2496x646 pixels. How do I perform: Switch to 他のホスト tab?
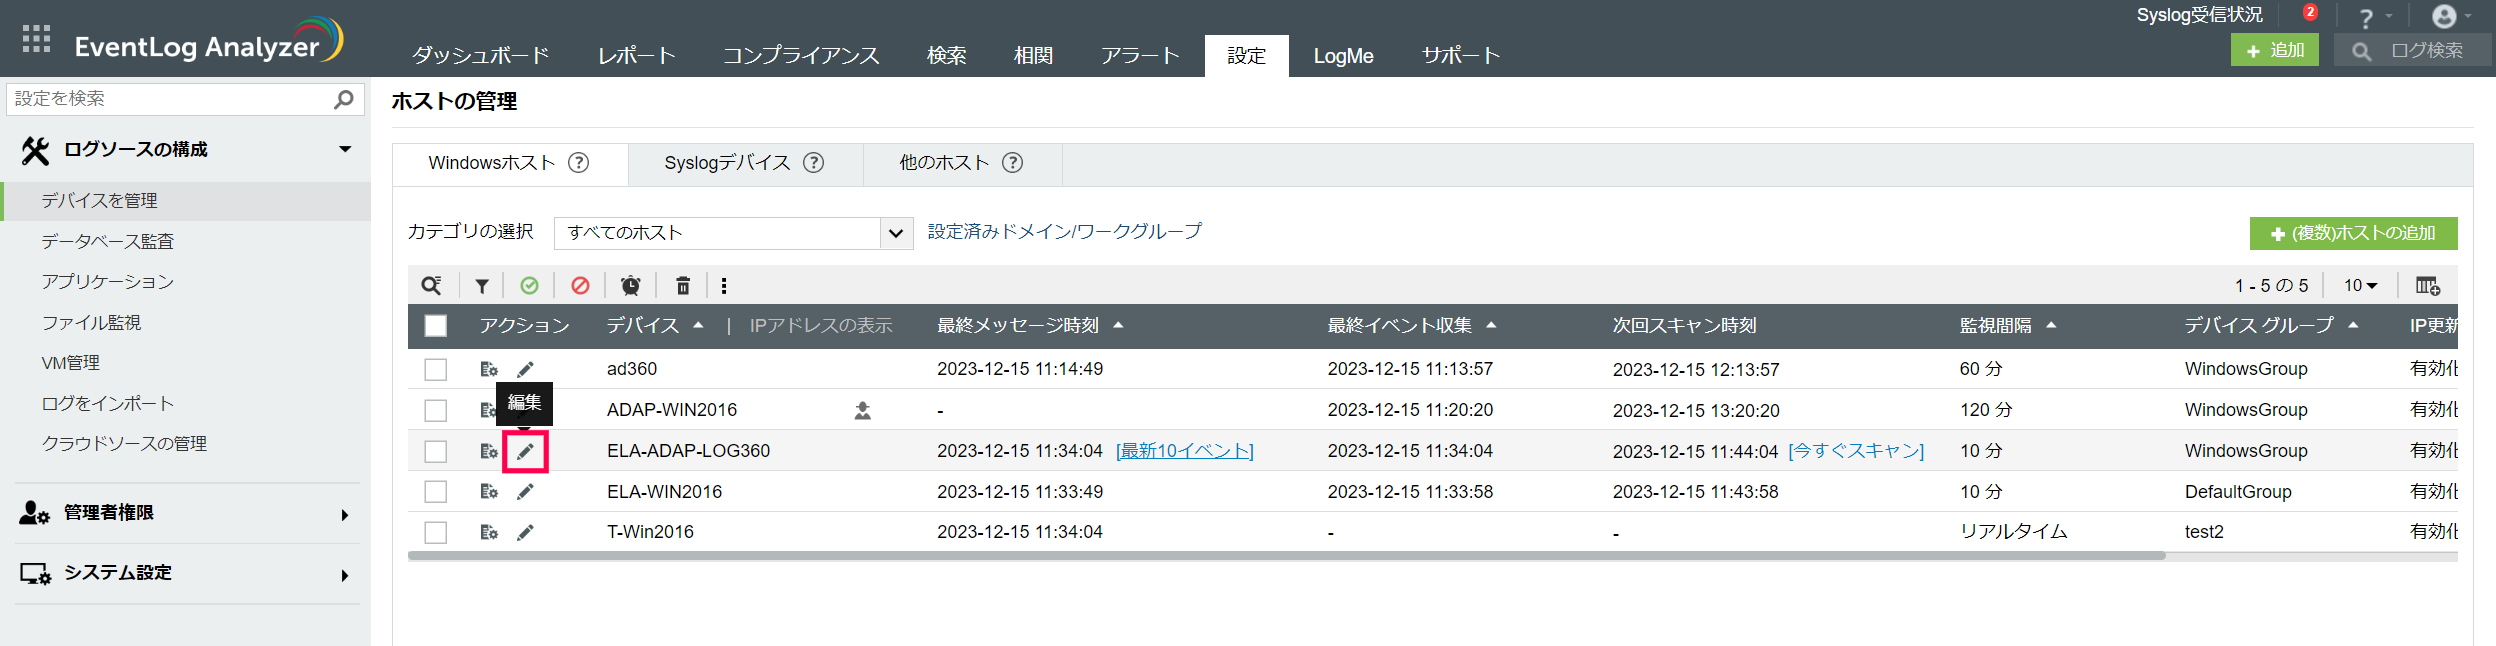[x=962, y=163]
